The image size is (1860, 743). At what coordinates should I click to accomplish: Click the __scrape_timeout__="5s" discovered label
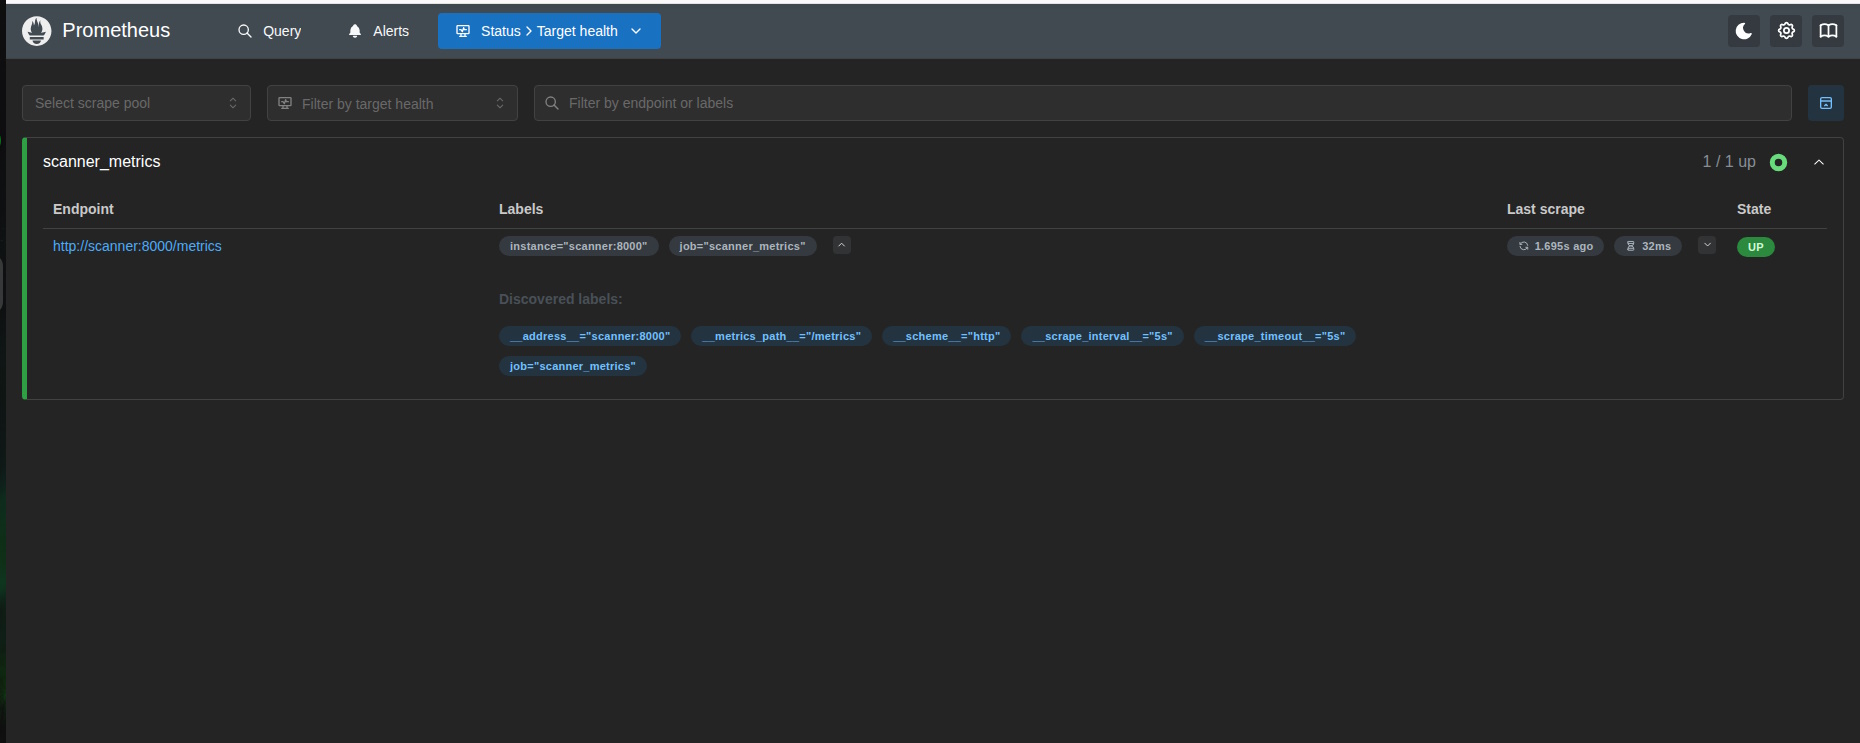(1275, 336)
